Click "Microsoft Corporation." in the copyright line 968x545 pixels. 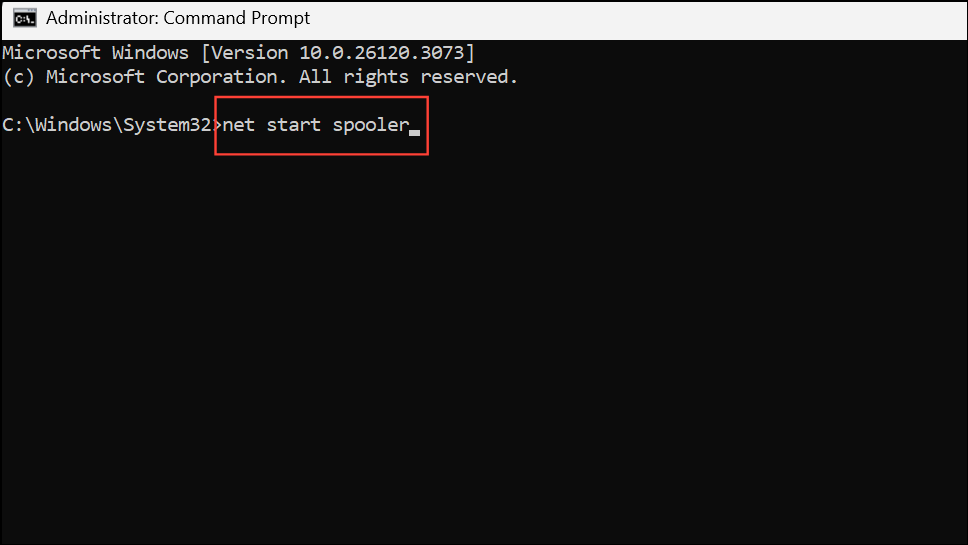(x=167, y=77)
